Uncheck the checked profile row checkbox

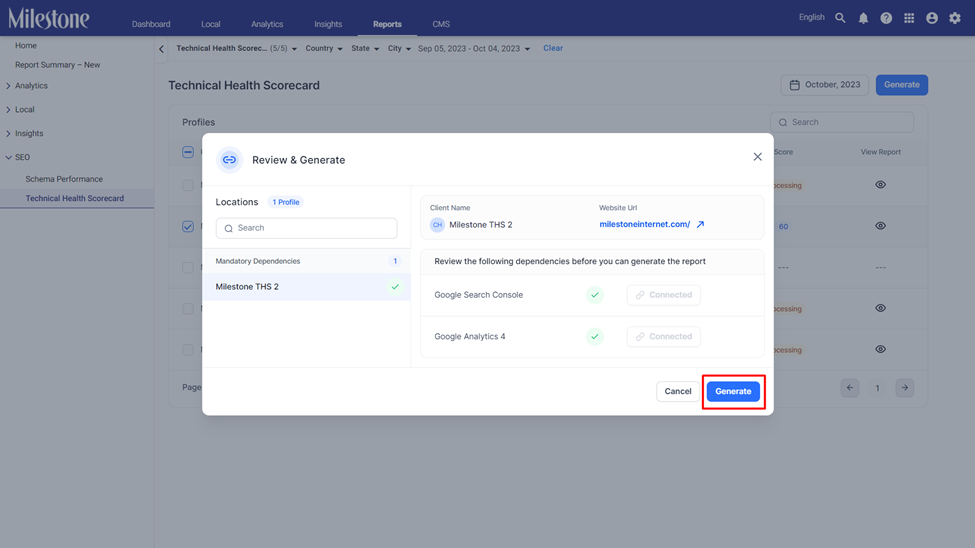point(188,226)
